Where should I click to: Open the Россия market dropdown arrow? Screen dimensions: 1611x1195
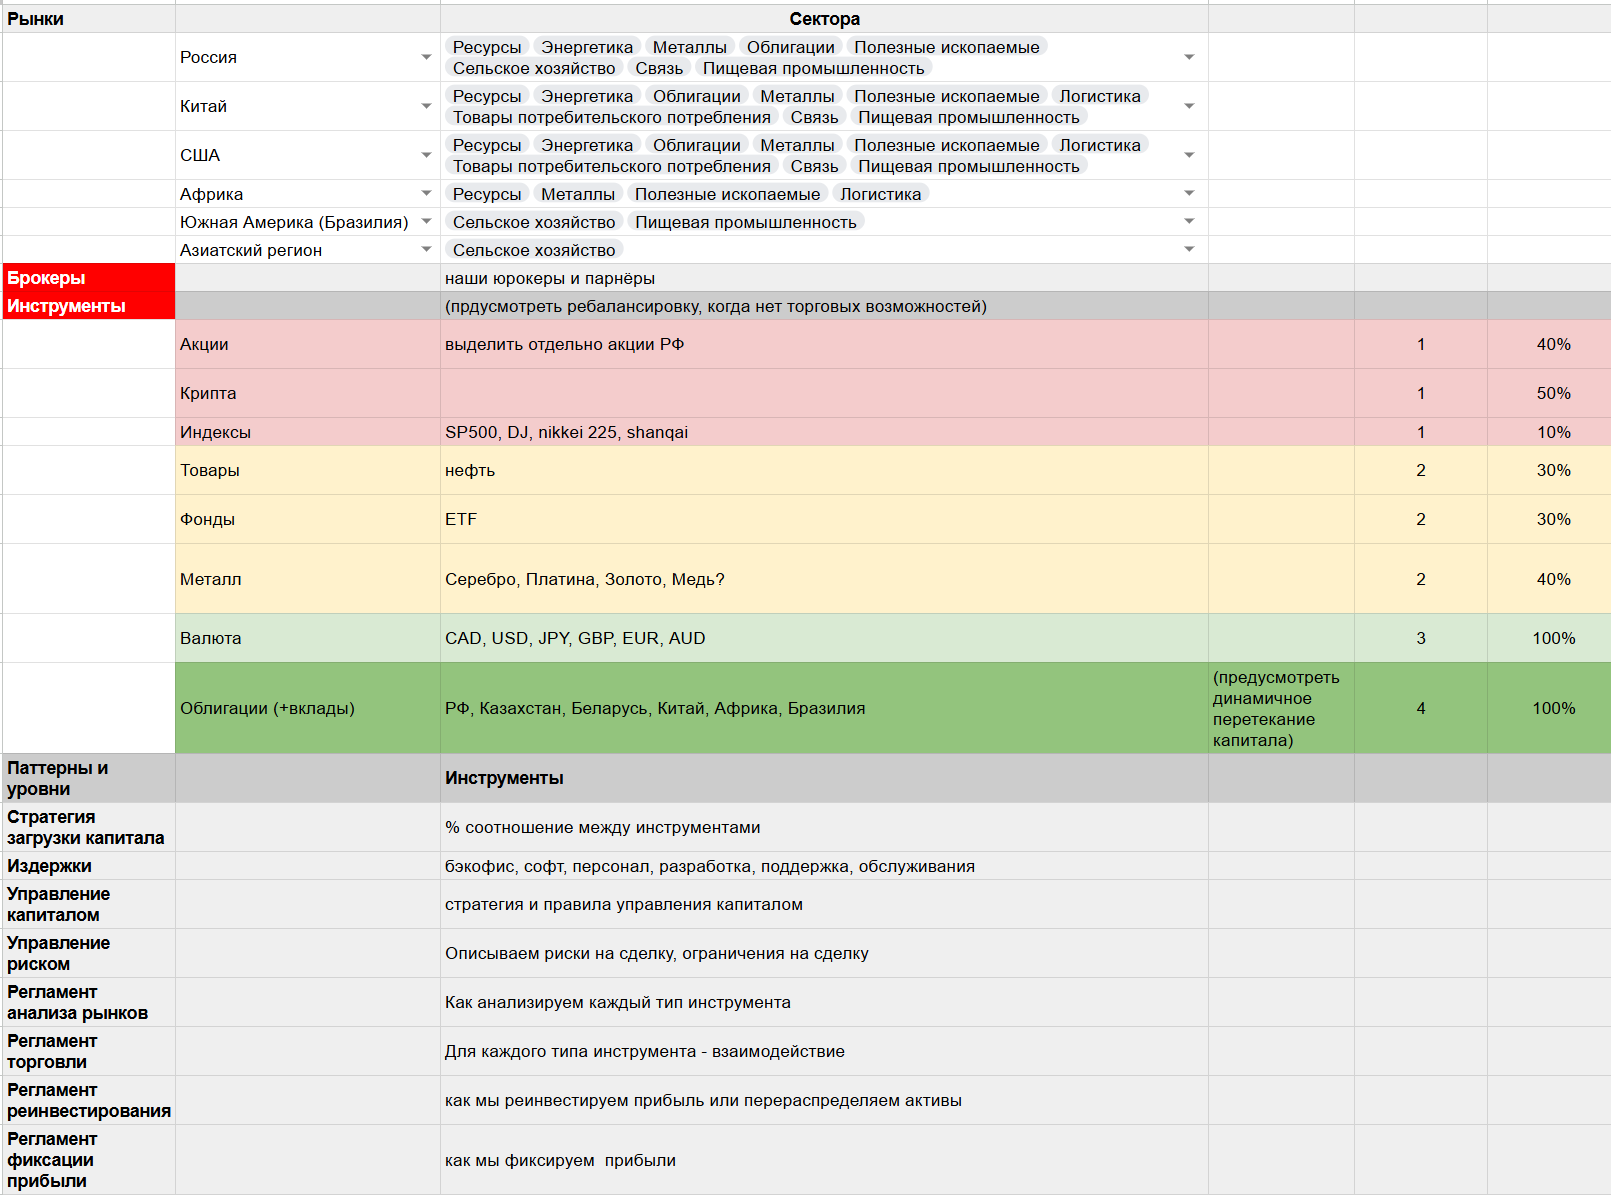point(426,57)
